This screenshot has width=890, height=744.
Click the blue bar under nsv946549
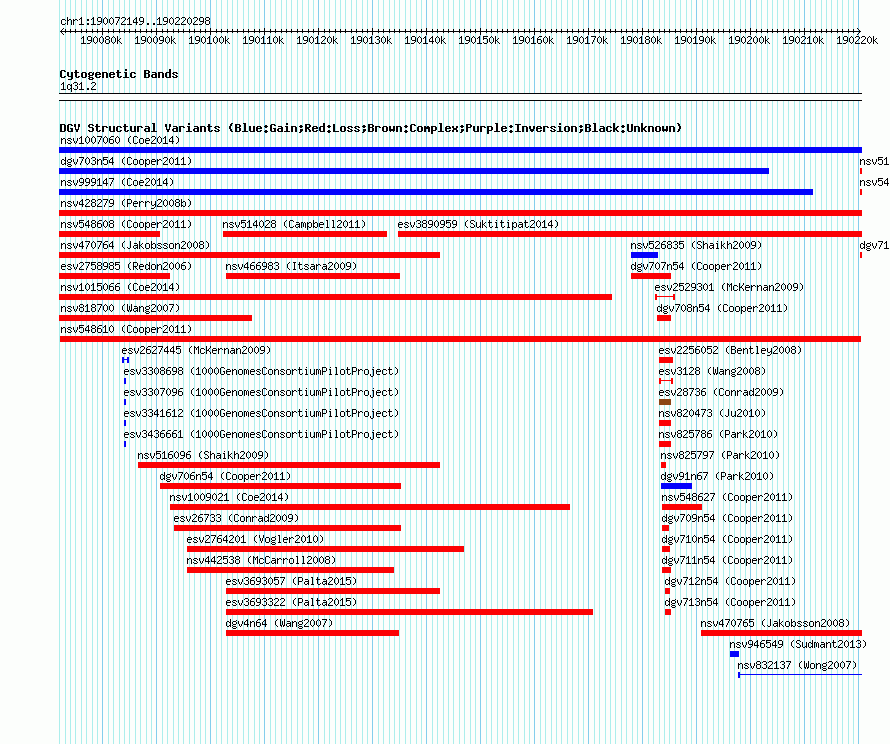[x=734, y=654]
